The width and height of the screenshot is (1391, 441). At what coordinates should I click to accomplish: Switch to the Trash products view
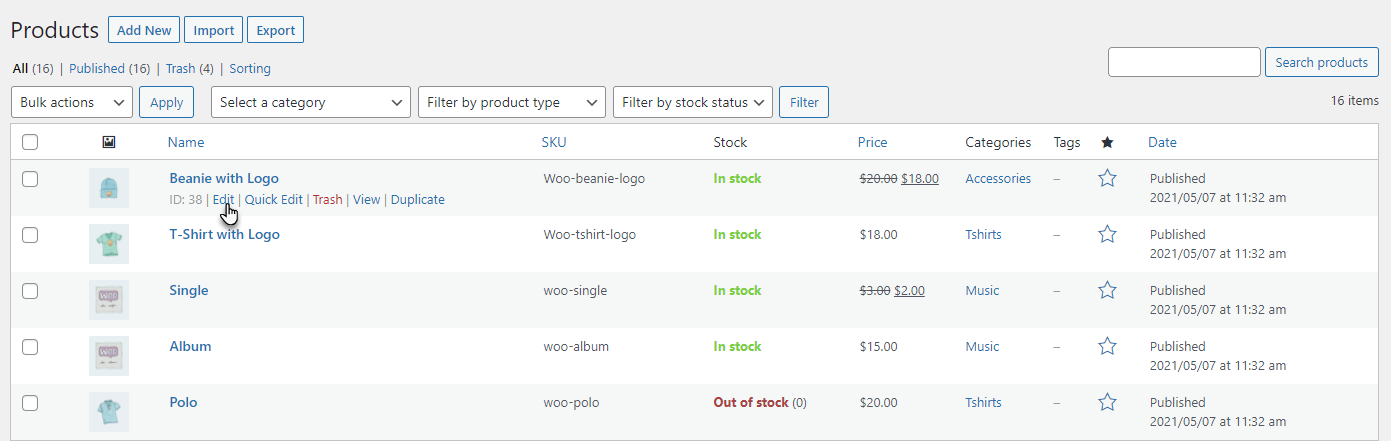point(180,69)
